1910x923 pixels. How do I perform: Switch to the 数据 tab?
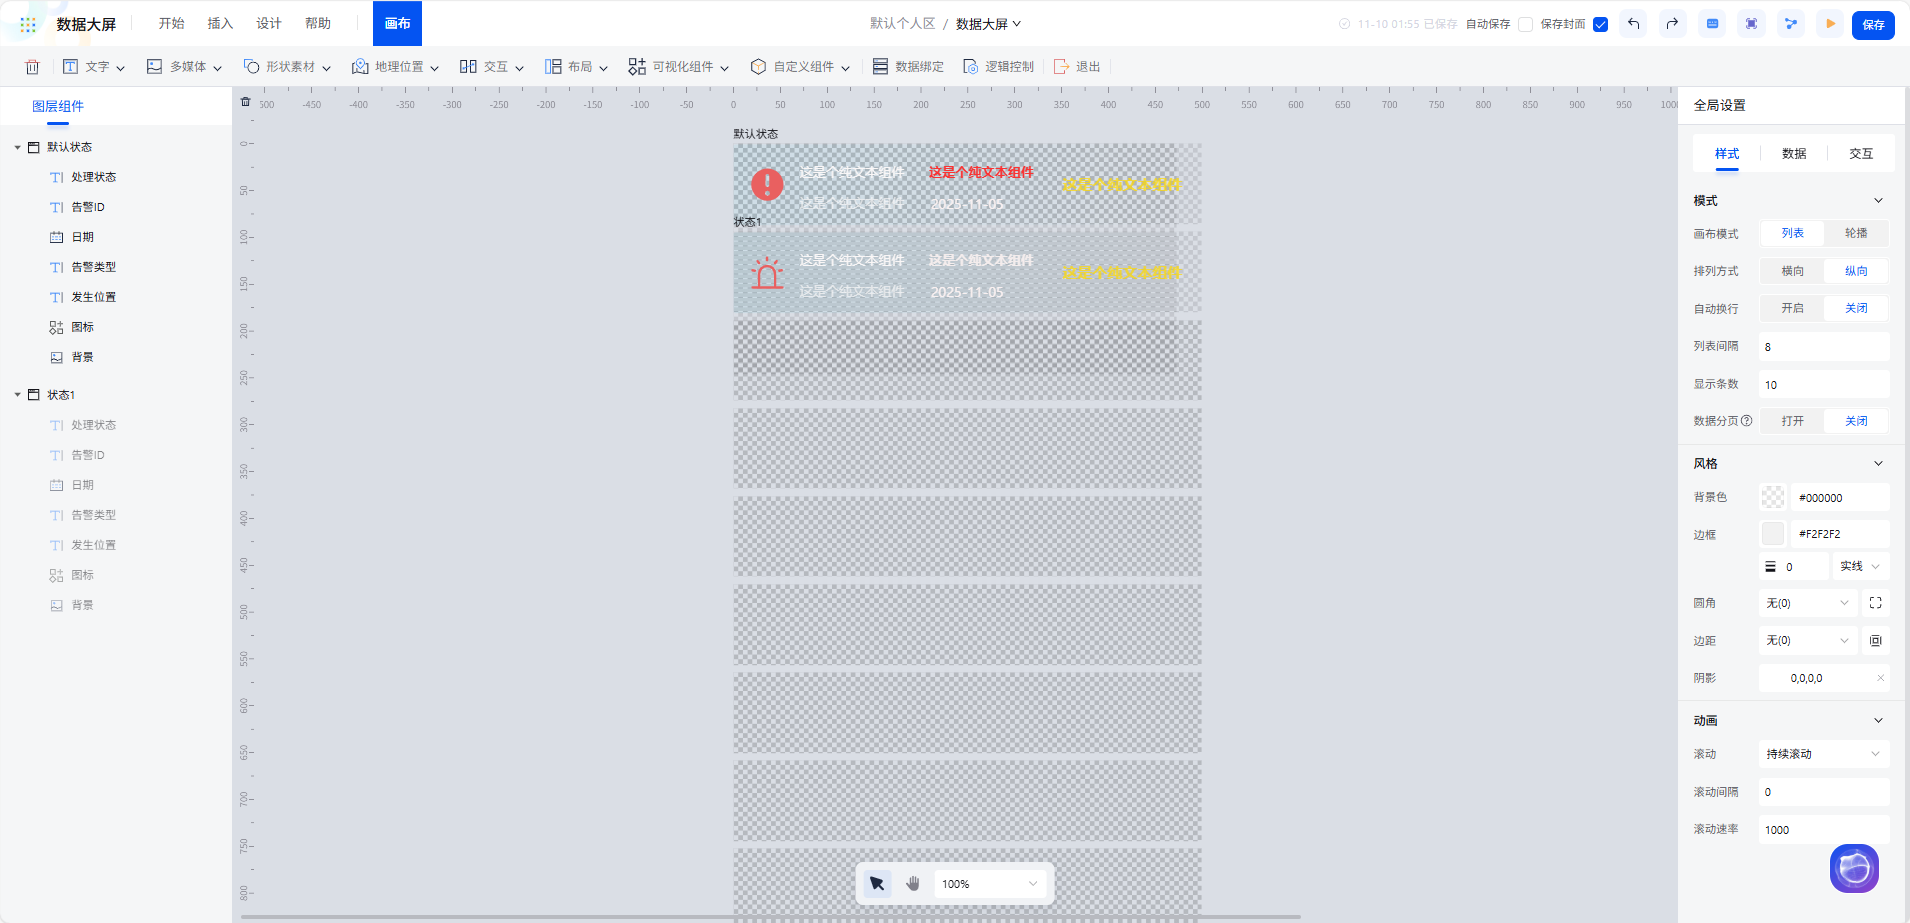click(1794, 154)
